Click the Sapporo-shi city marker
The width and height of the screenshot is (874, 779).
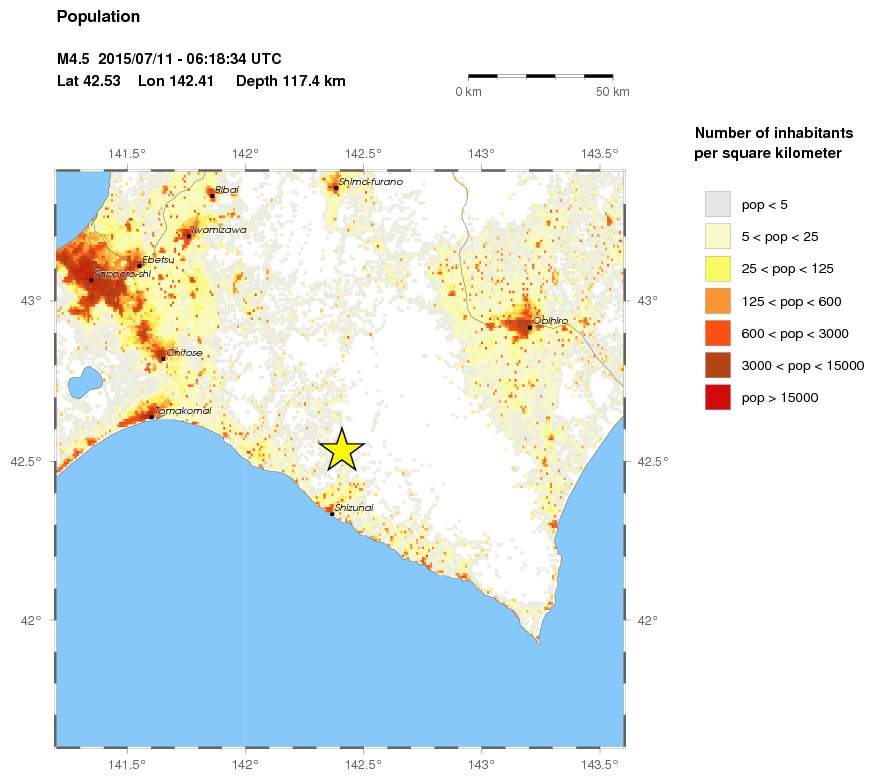coord(91,280)
